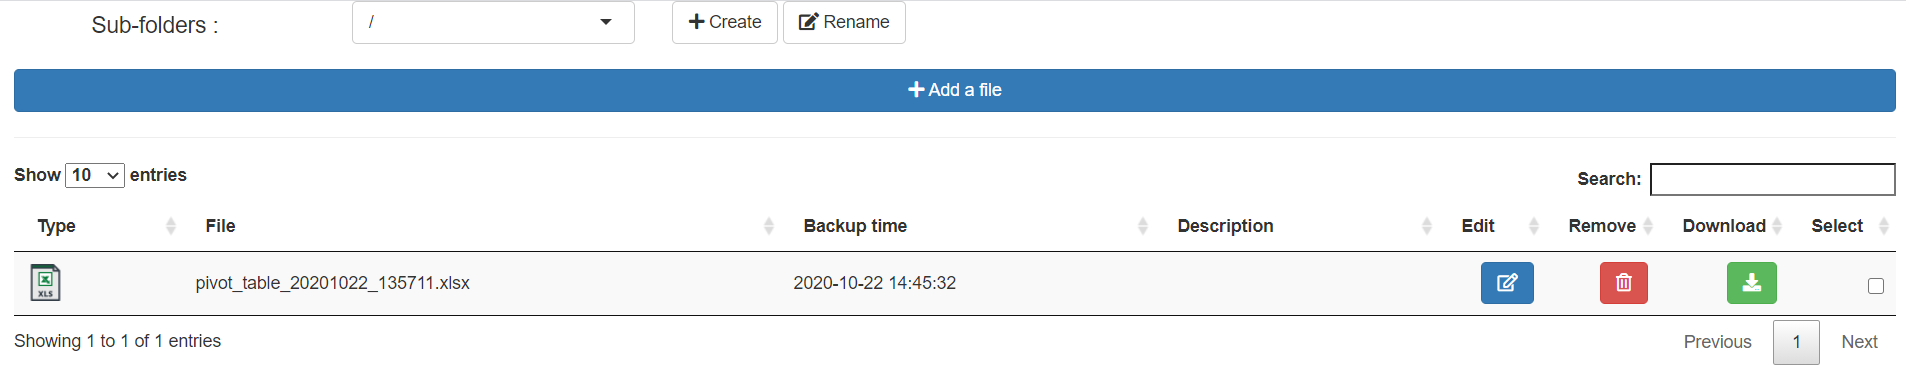Click the Add a file bar
Image resolution: width=1906 pixels, height=388 pixels.
(x=955, y=90)
